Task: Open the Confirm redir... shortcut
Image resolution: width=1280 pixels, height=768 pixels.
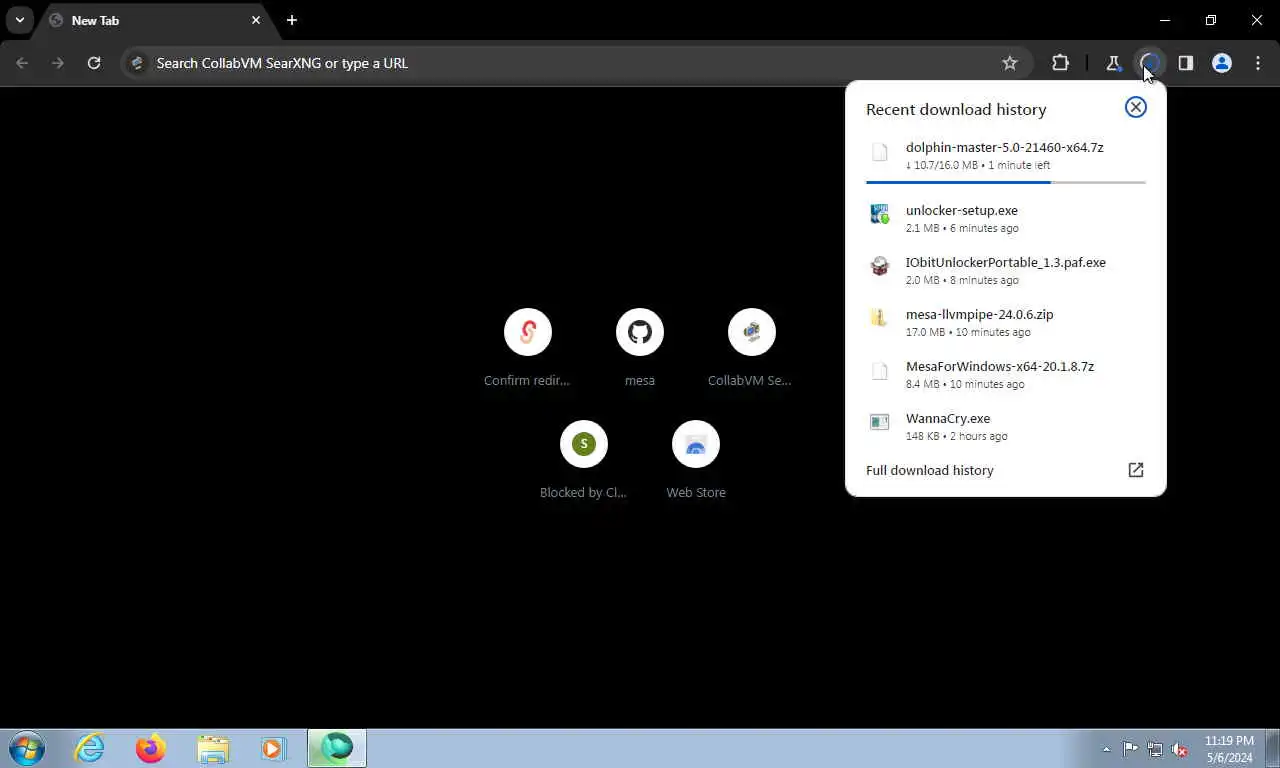Action: (528, 348)
